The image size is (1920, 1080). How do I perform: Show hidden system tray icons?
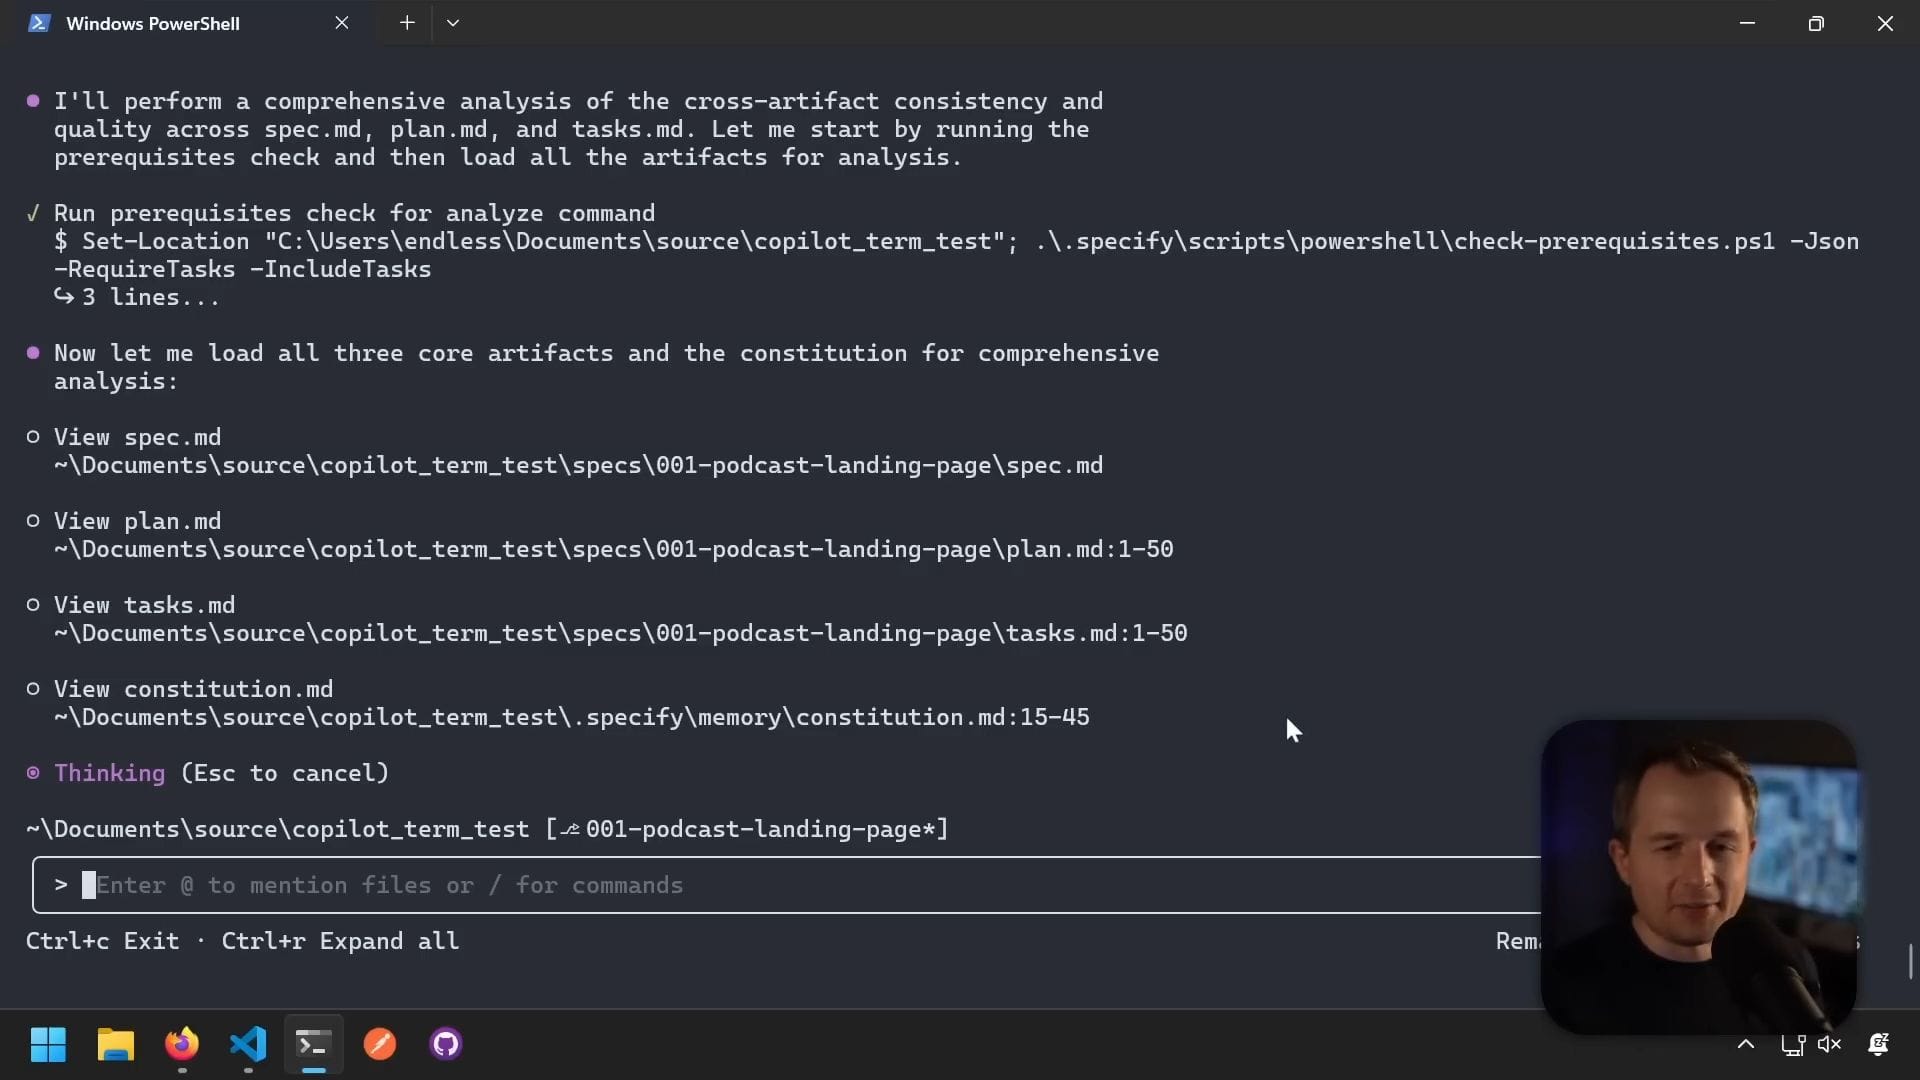pos(1746,1045)
